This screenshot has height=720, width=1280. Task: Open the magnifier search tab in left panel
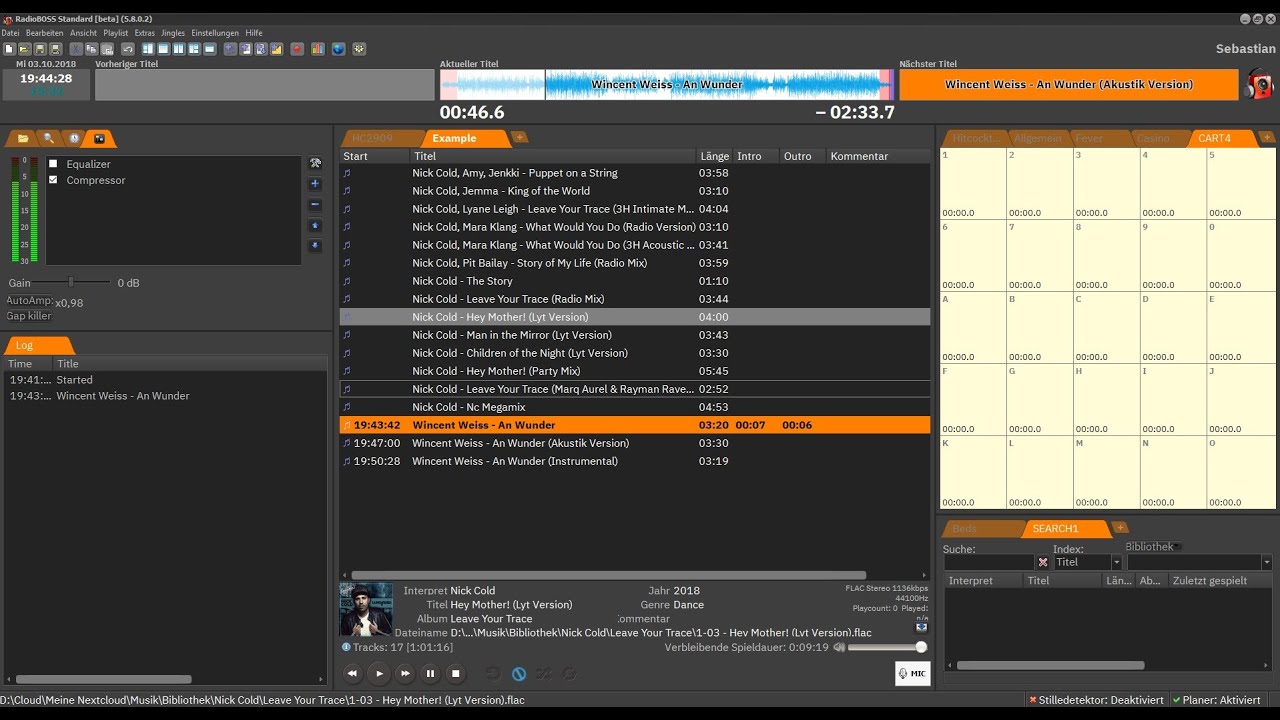pos(48,138)
